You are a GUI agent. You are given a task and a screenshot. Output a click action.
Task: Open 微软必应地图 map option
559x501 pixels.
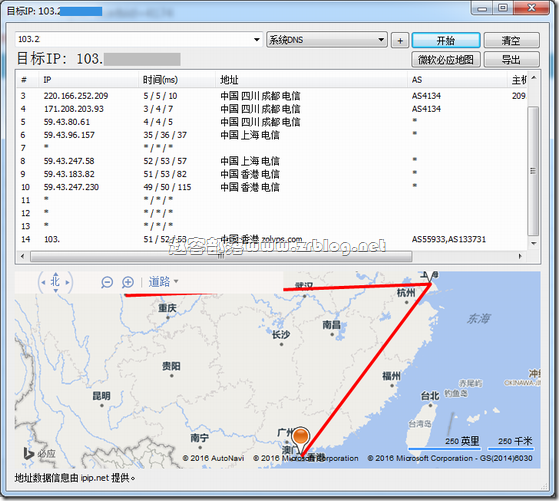coord(446,60)
